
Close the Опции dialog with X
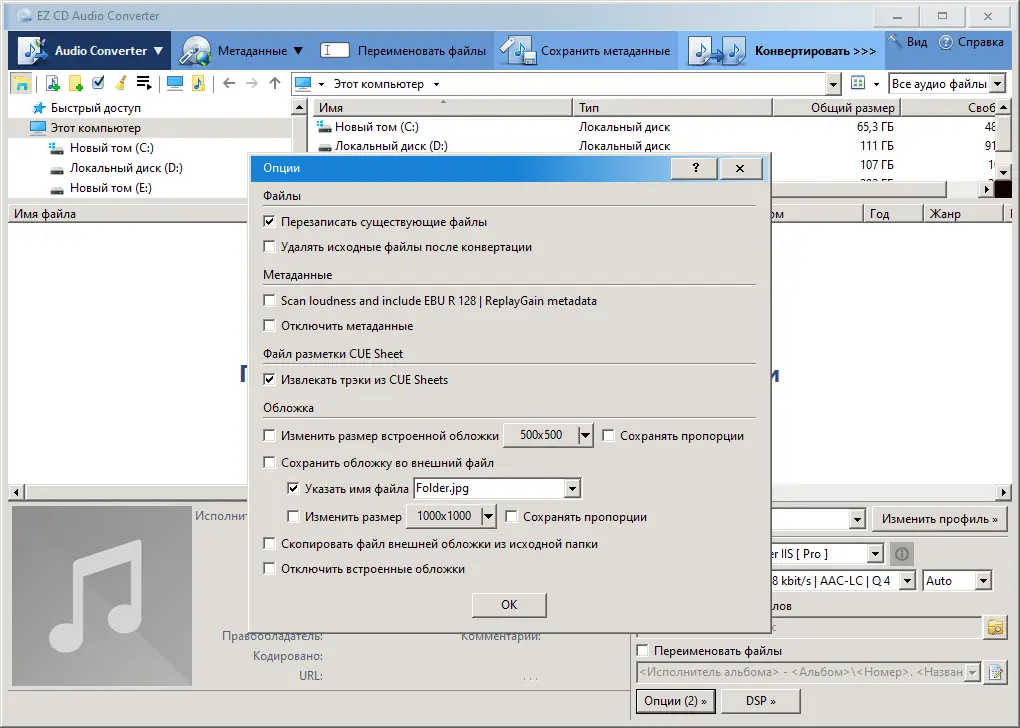pyautogui.click(x=740, y=168)
